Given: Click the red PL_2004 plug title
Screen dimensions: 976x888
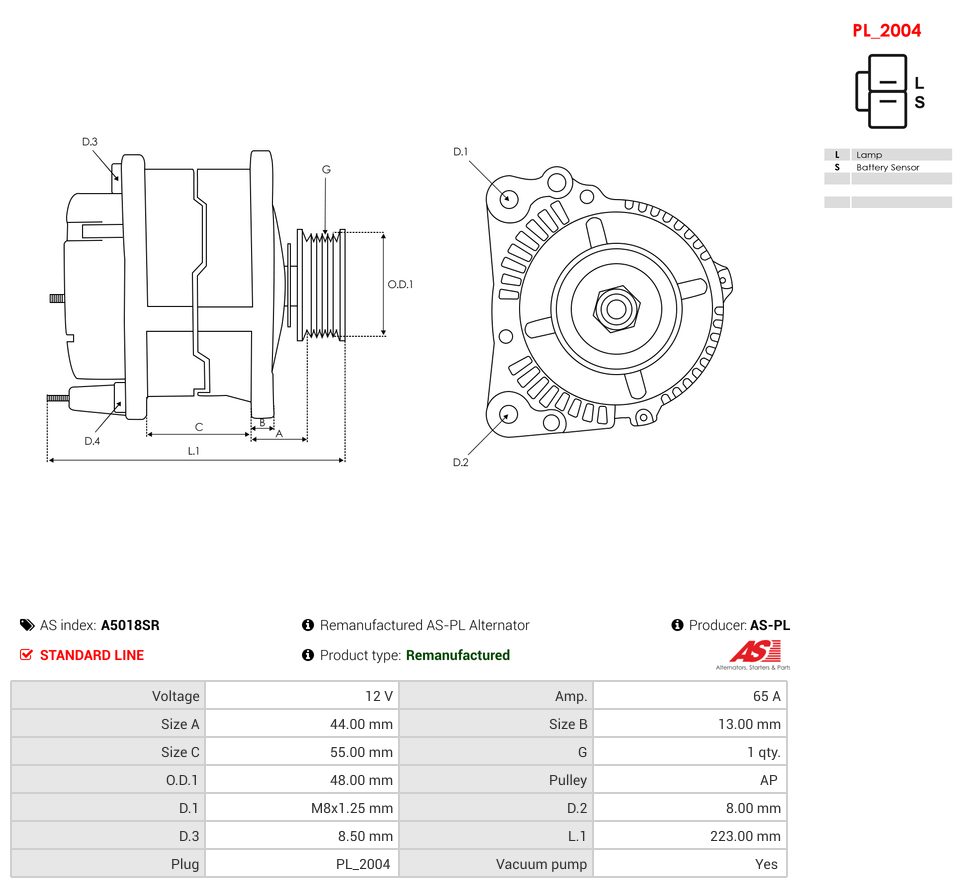Looking at the screenshot, I should click(886, 30).
